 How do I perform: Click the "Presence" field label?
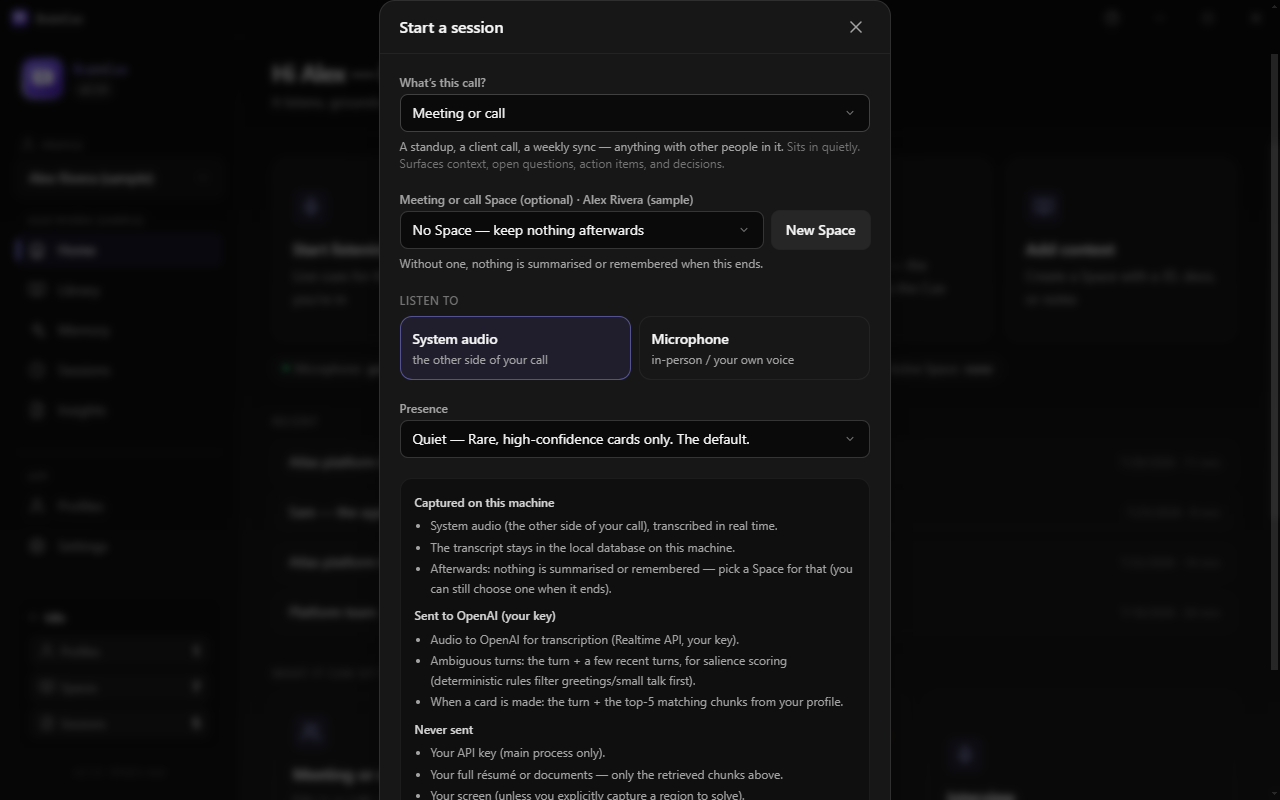[423, 409]
